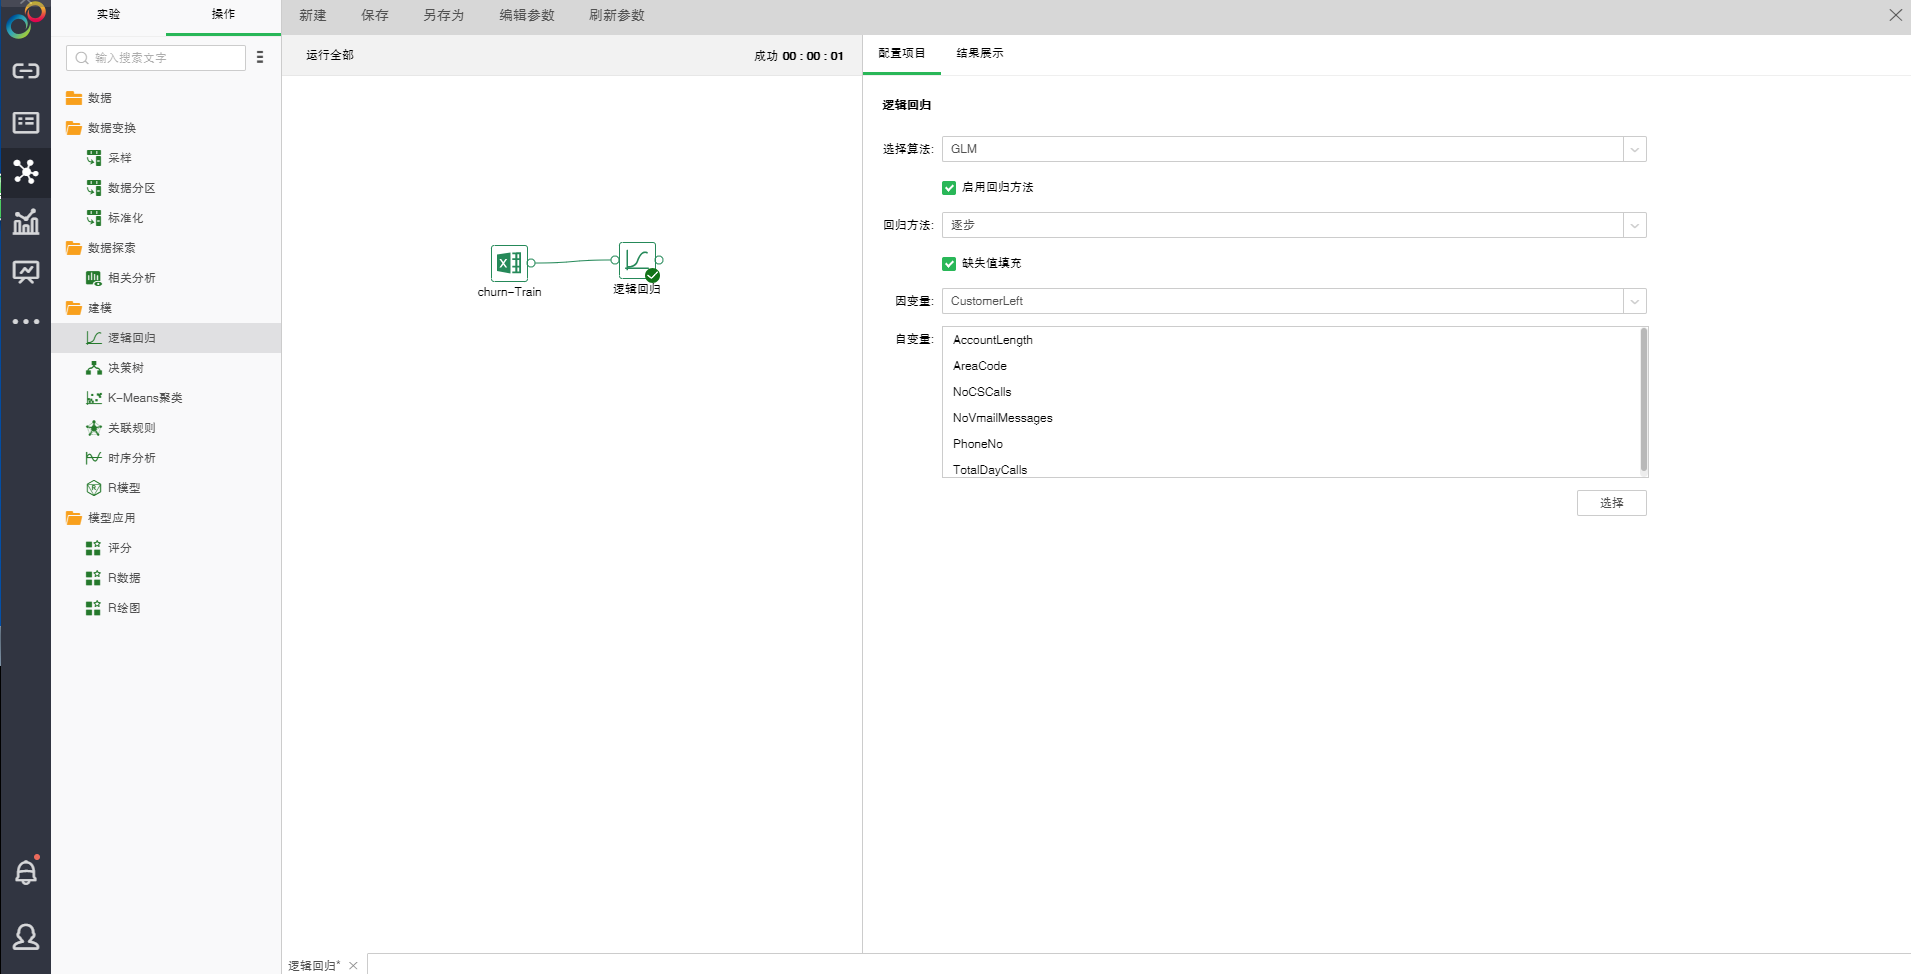The height and width of the screenshot is (974, 1911).
Task: Click the churn-Train Excel data node
Action: pyautogui.click(x=509, y=263)
